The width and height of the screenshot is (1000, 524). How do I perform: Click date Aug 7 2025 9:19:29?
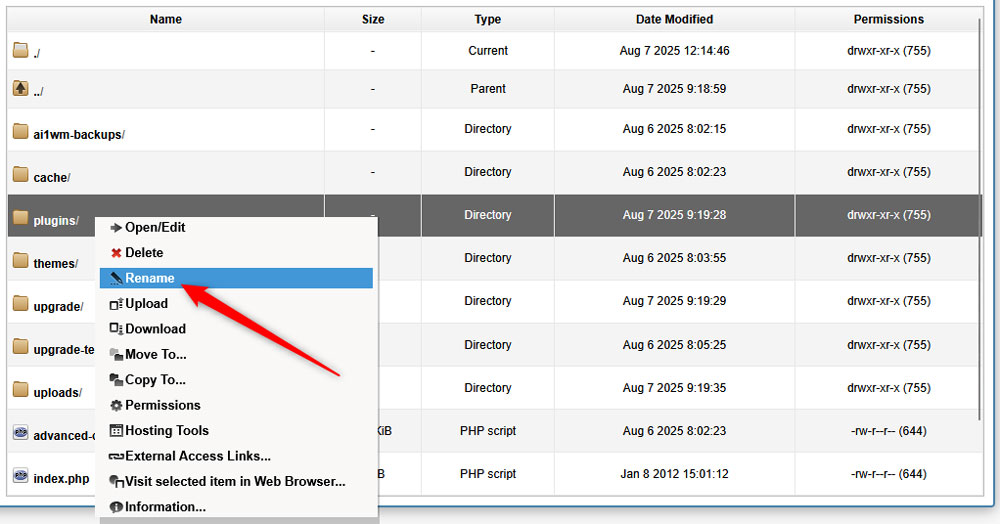point(674,300)
